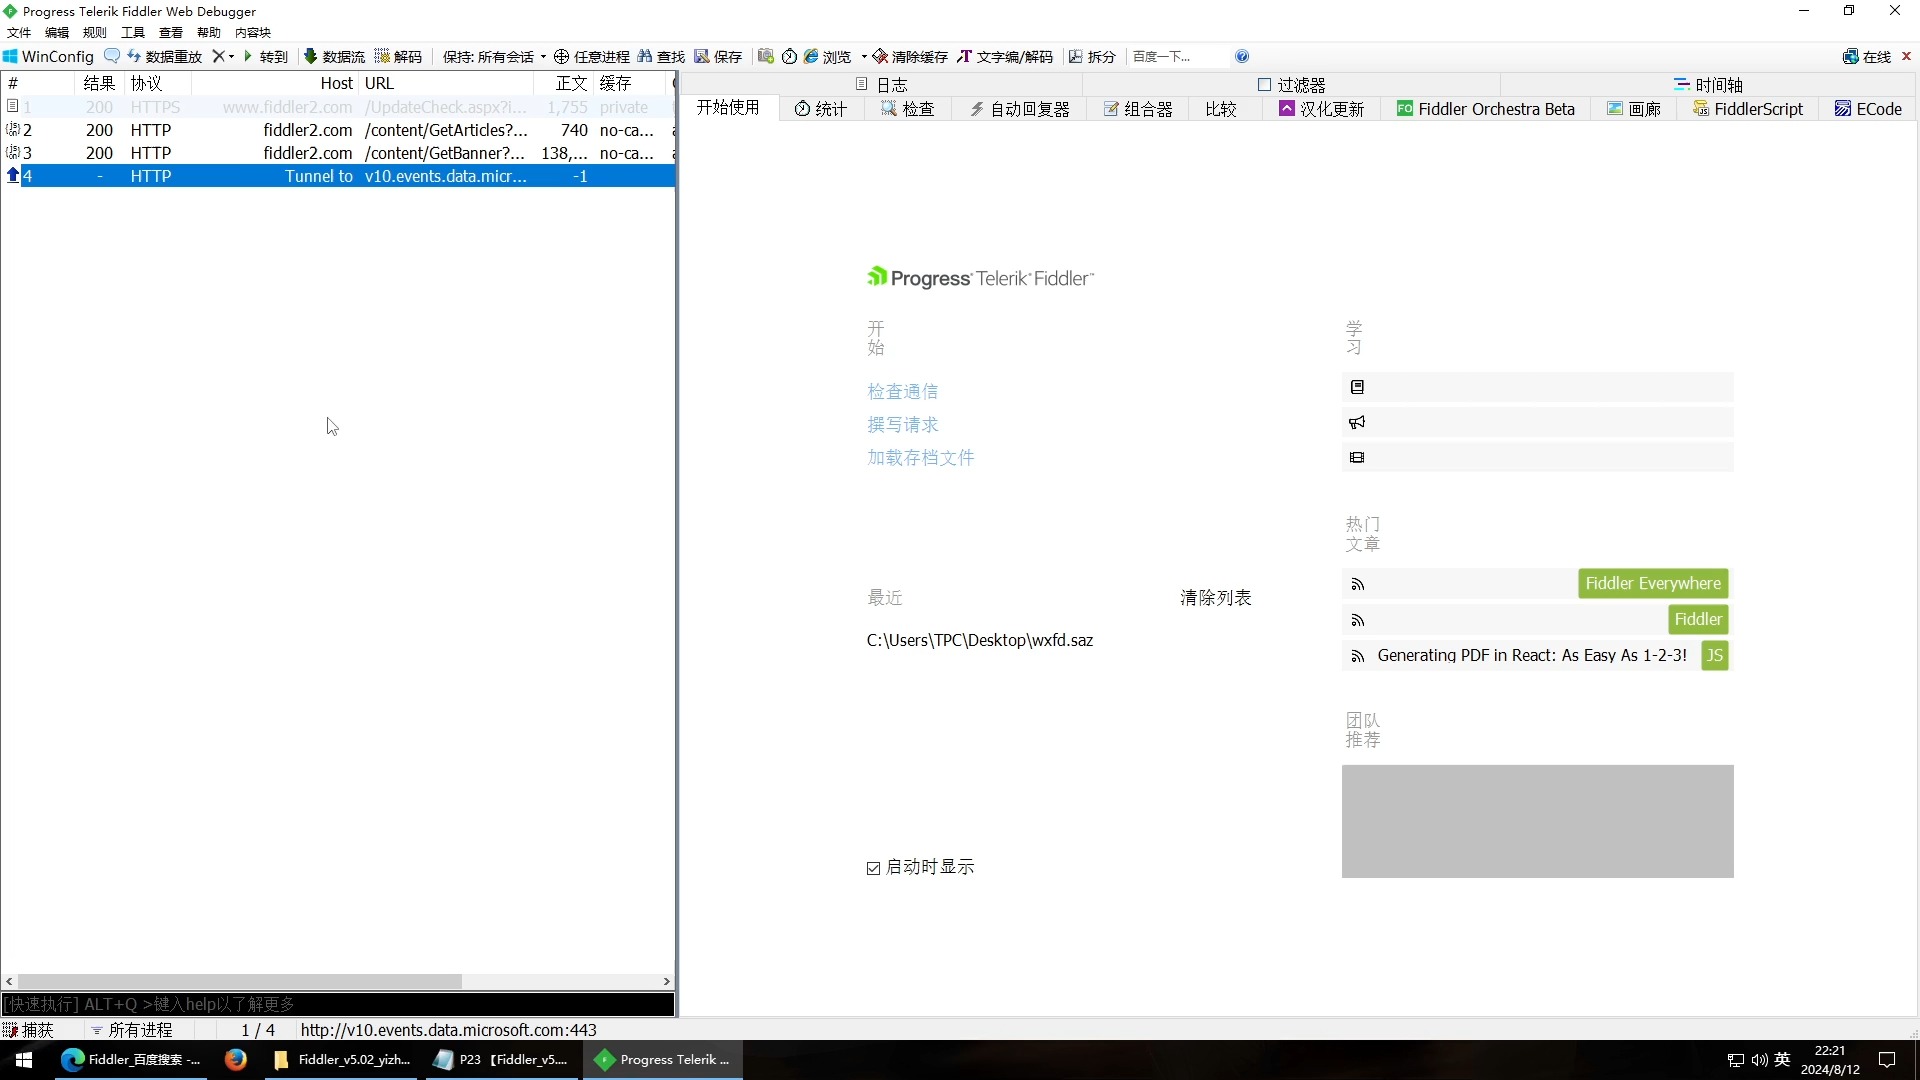This screenshot has height=1080, width=1920.
Task: Open the 汉化更新 tab
Action: [x=1322, y=109]
